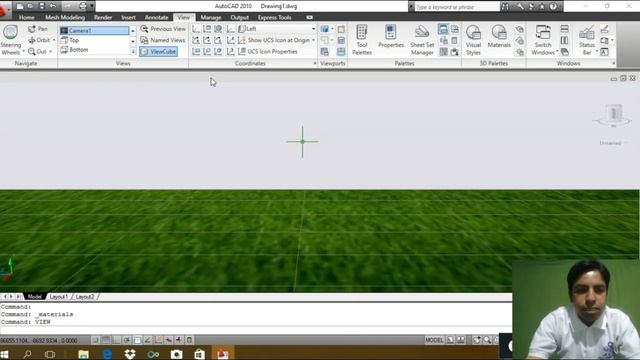Expand Show UCS Icon at Origin dropdown
The height and width of the screenshot is (360, 640).
coord(313,40)
